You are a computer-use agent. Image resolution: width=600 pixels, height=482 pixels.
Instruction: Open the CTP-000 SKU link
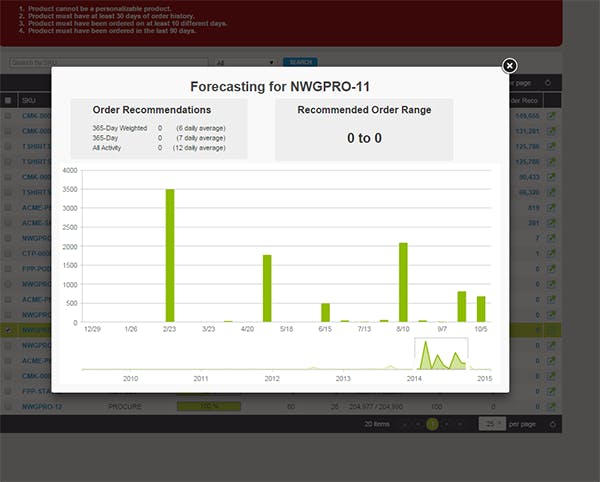coord(36,254)
